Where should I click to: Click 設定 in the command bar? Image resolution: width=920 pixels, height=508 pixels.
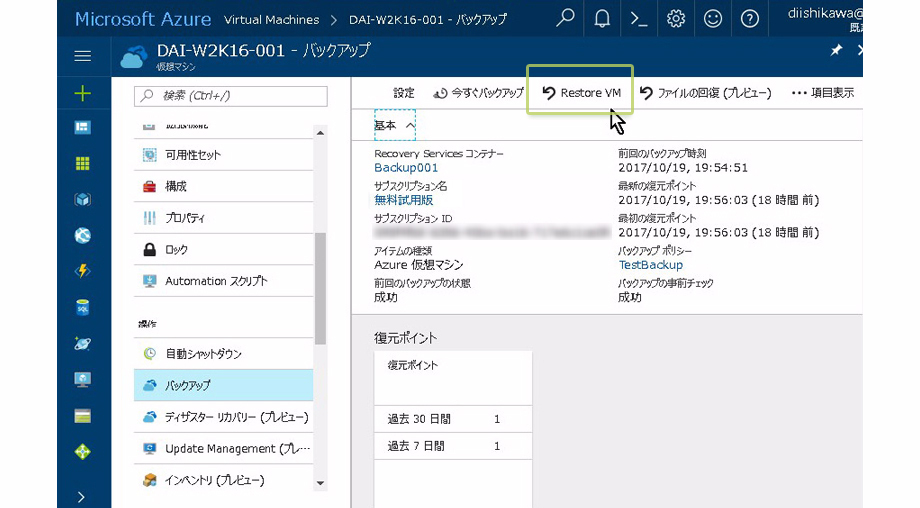[x=404, y=93]
